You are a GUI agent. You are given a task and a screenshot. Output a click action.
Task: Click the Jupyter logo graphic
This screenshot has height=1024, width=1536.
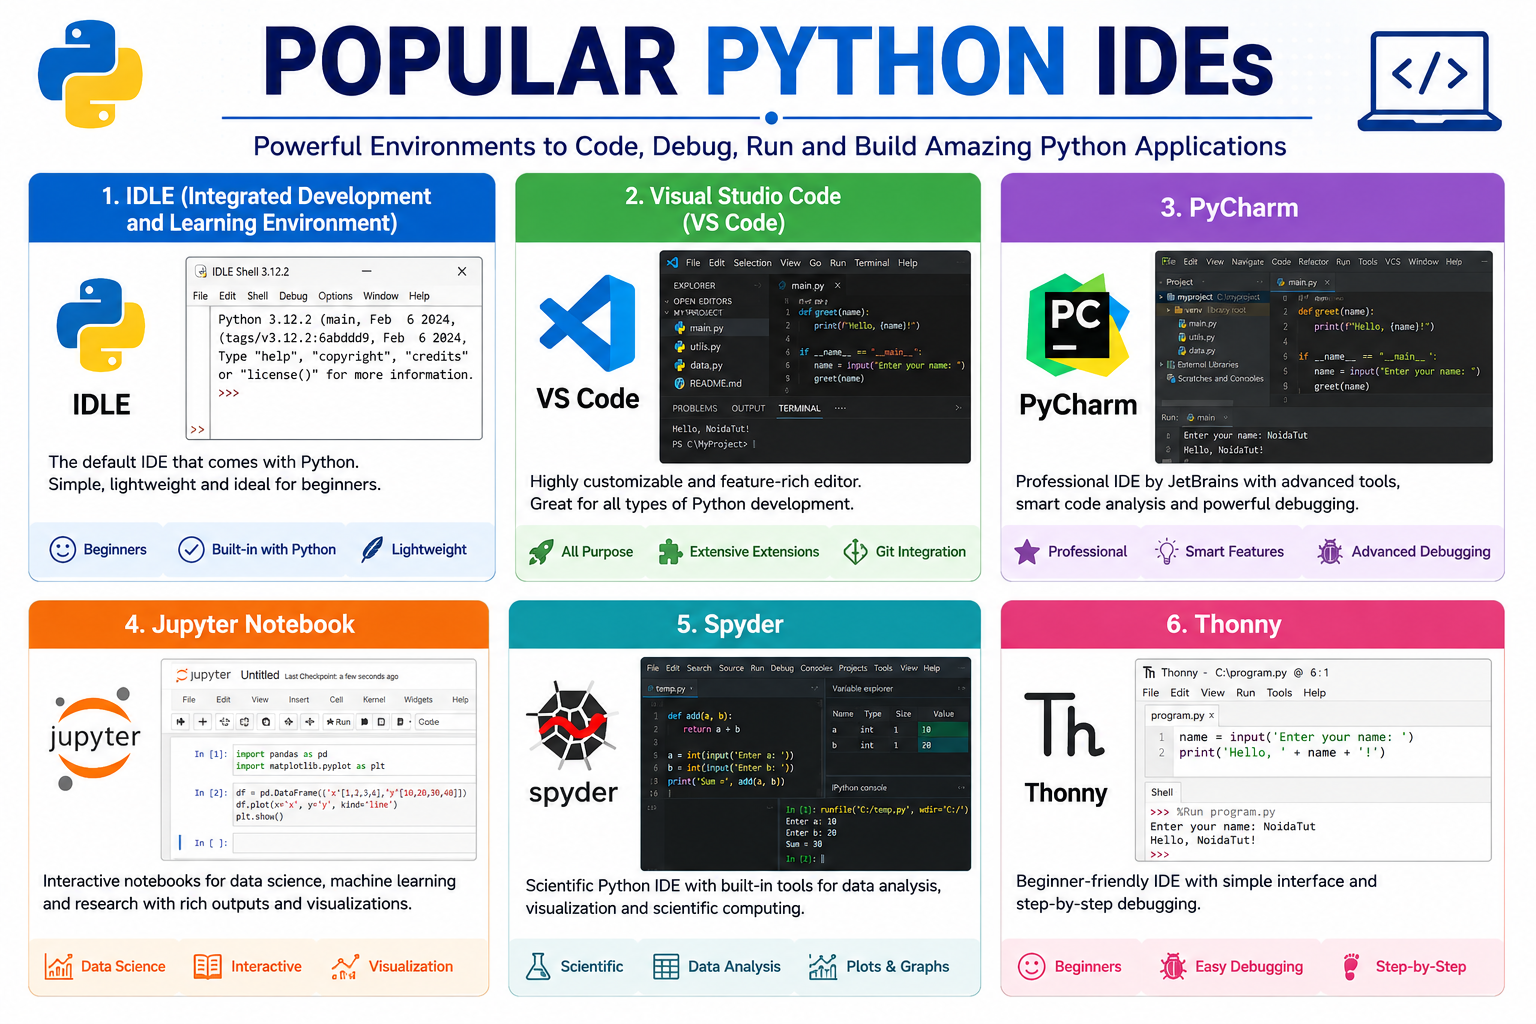coord(94,738)
